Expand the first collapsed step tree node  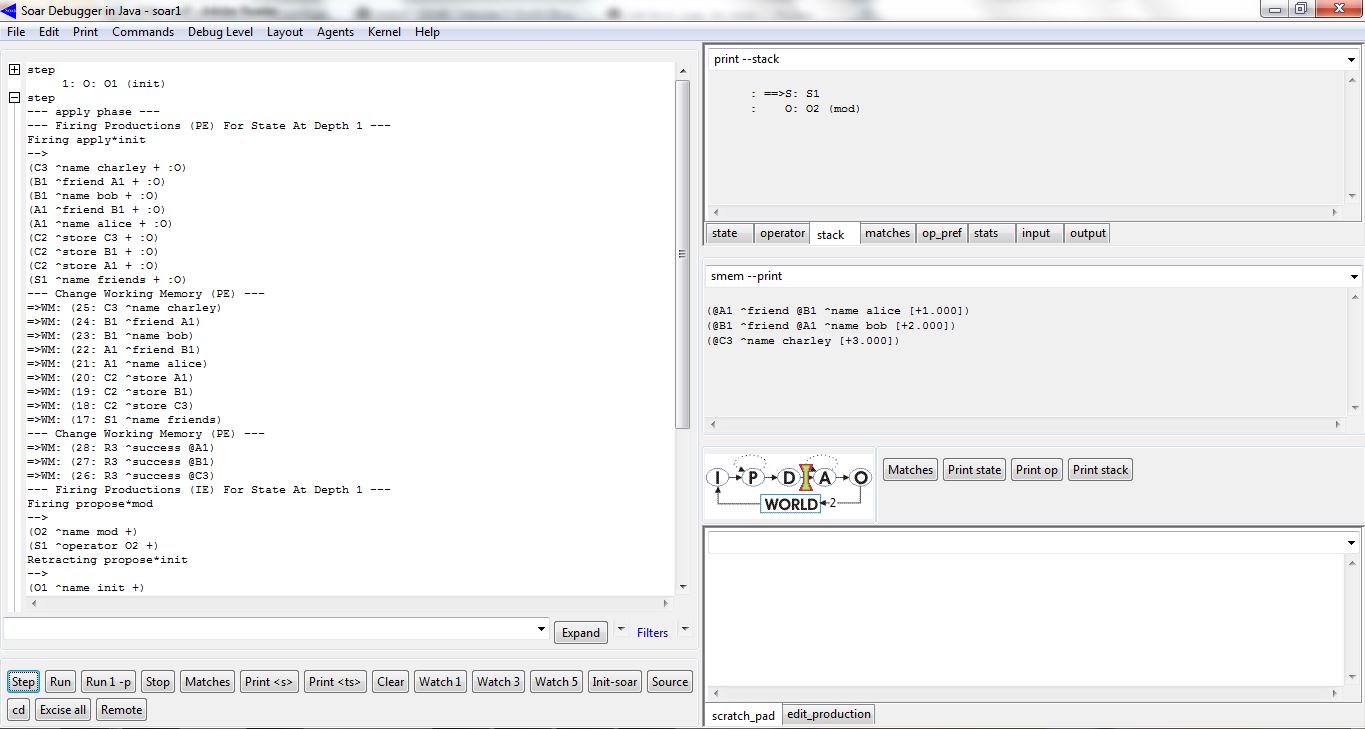pos(14,70)
